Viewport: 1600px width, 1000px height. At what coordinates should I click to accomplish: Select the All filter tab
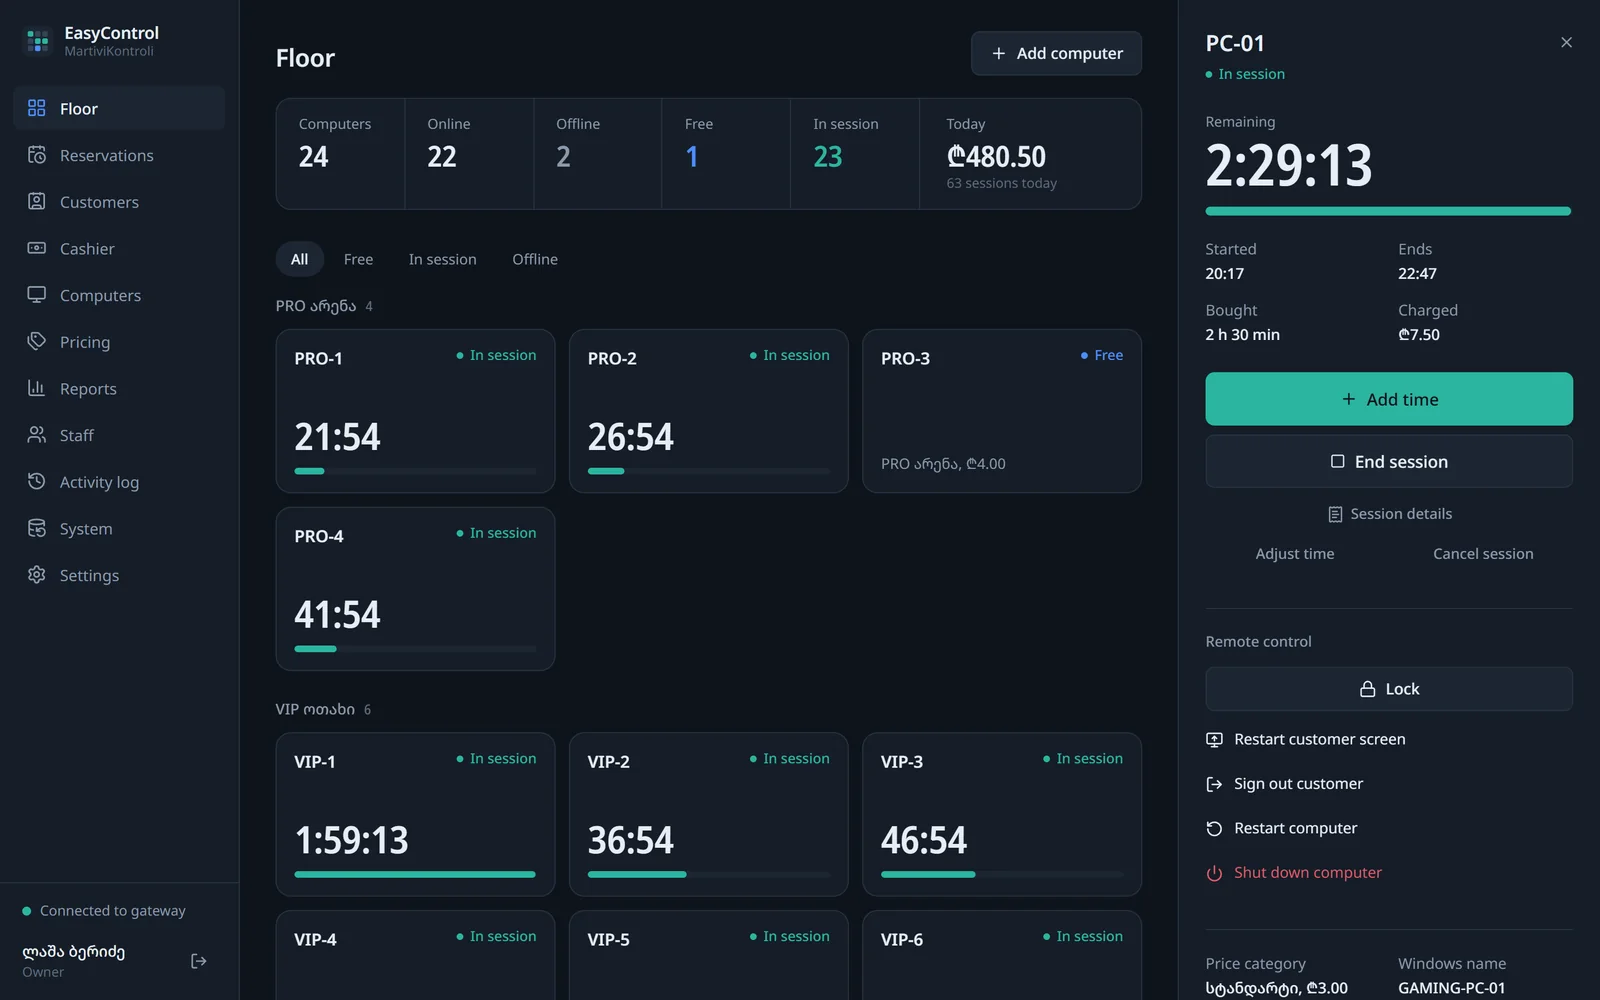tap(299, 259)
